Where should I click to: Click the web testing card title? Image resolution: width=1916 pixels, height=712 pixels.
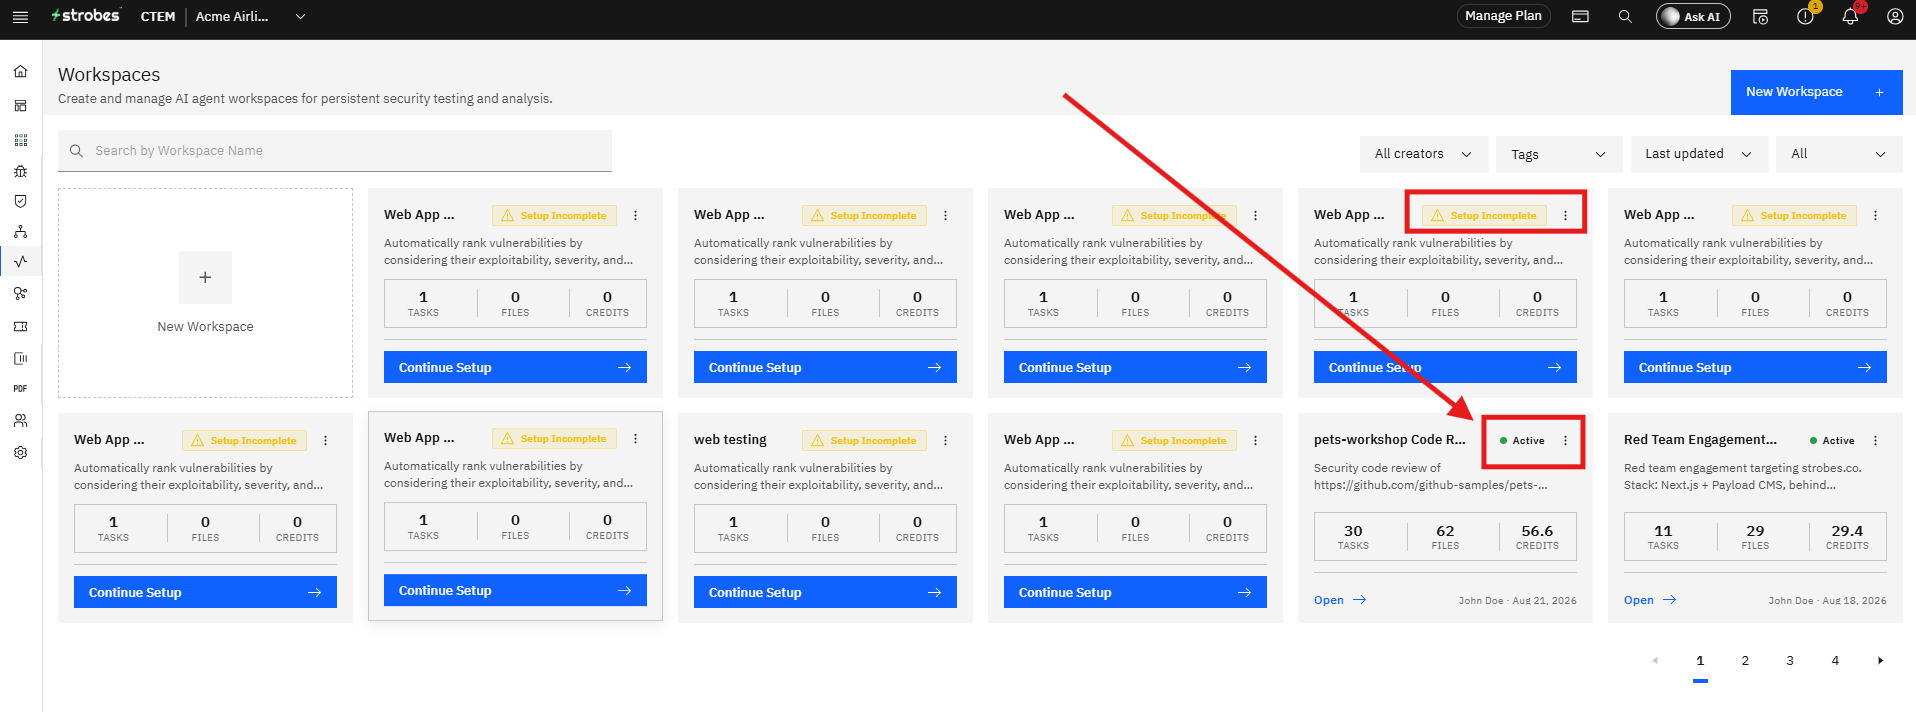pyautogui.click(x=730, y=440)
